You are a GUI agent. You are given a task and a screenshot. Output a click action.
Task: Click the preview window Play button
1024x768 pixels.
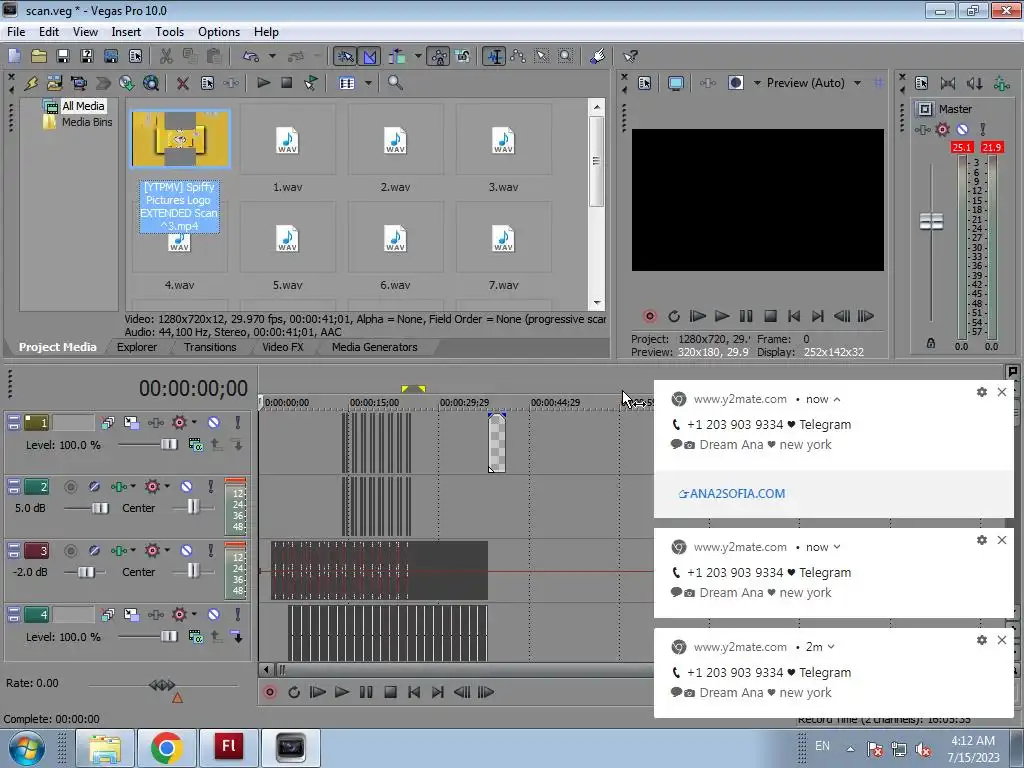click(722, 316)
